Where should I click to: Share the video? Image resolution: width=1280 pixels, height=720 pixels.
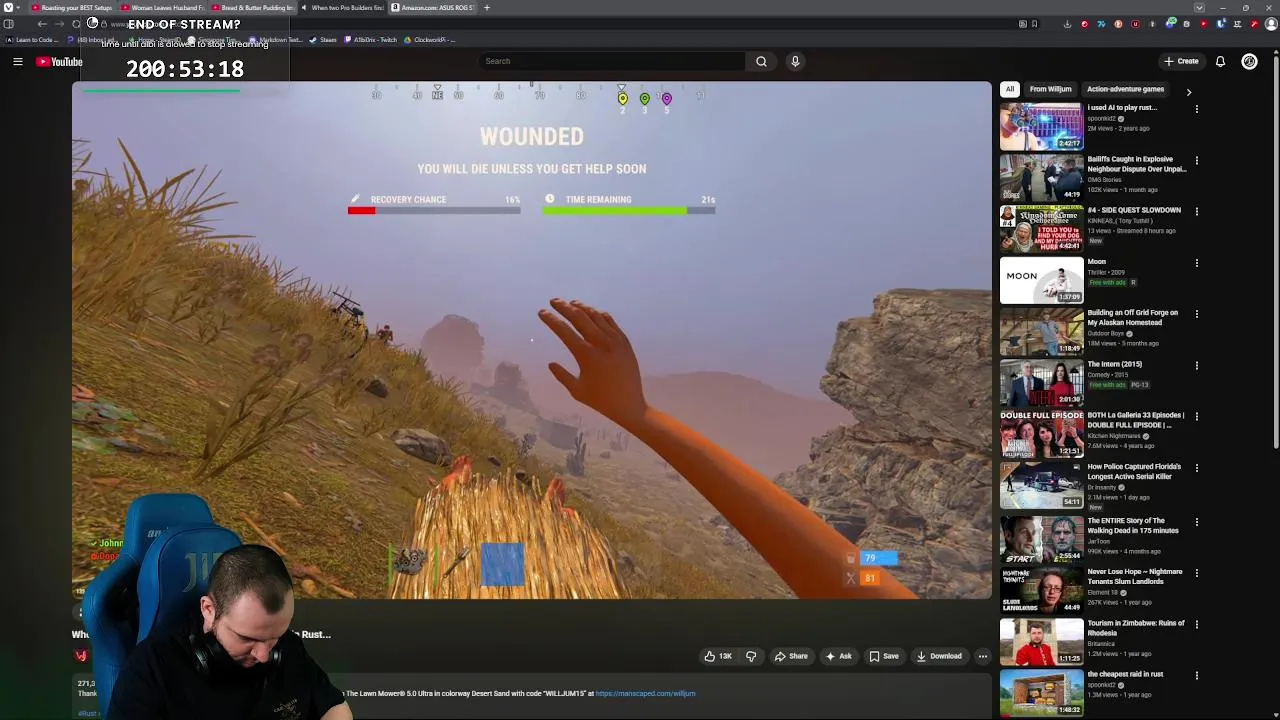(791, 656)
